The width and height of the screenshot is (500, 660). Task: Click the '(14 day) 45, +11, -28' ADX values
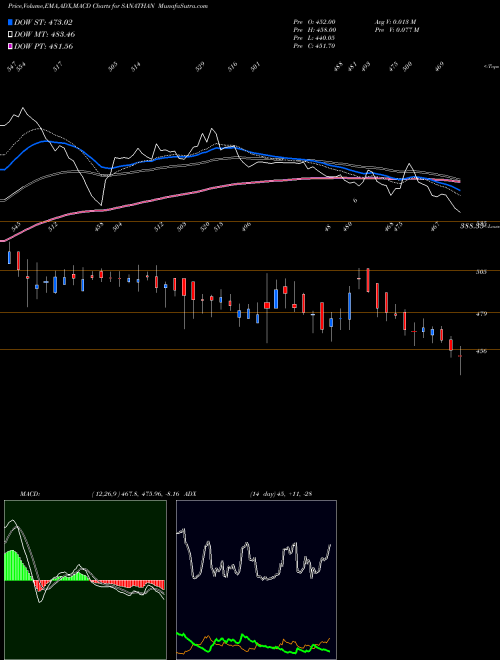[x=280, y=494]
